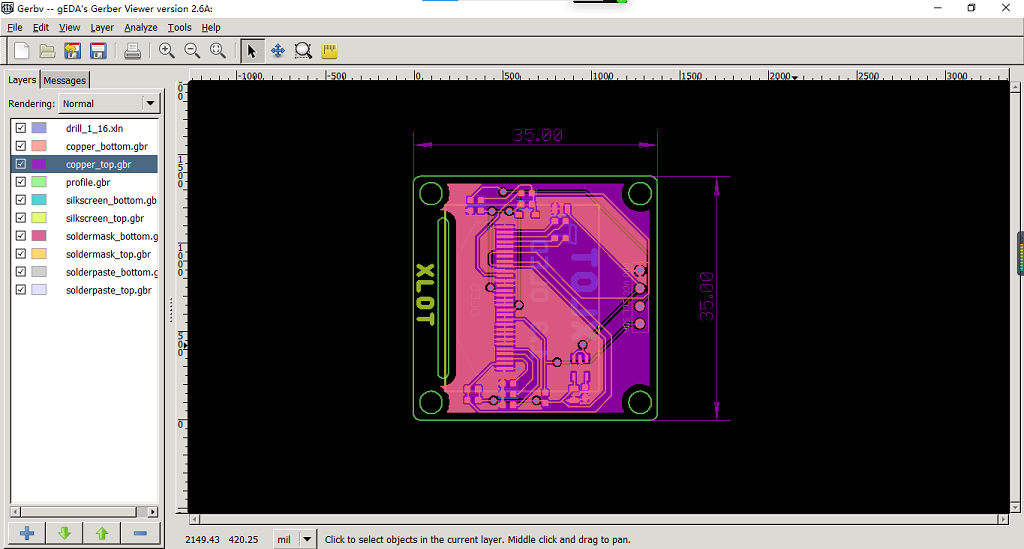Click silkscreen_top.gbr yellow color swatch
The image size is (1024, 549).
pyautogui.click(x=39, y=218)
